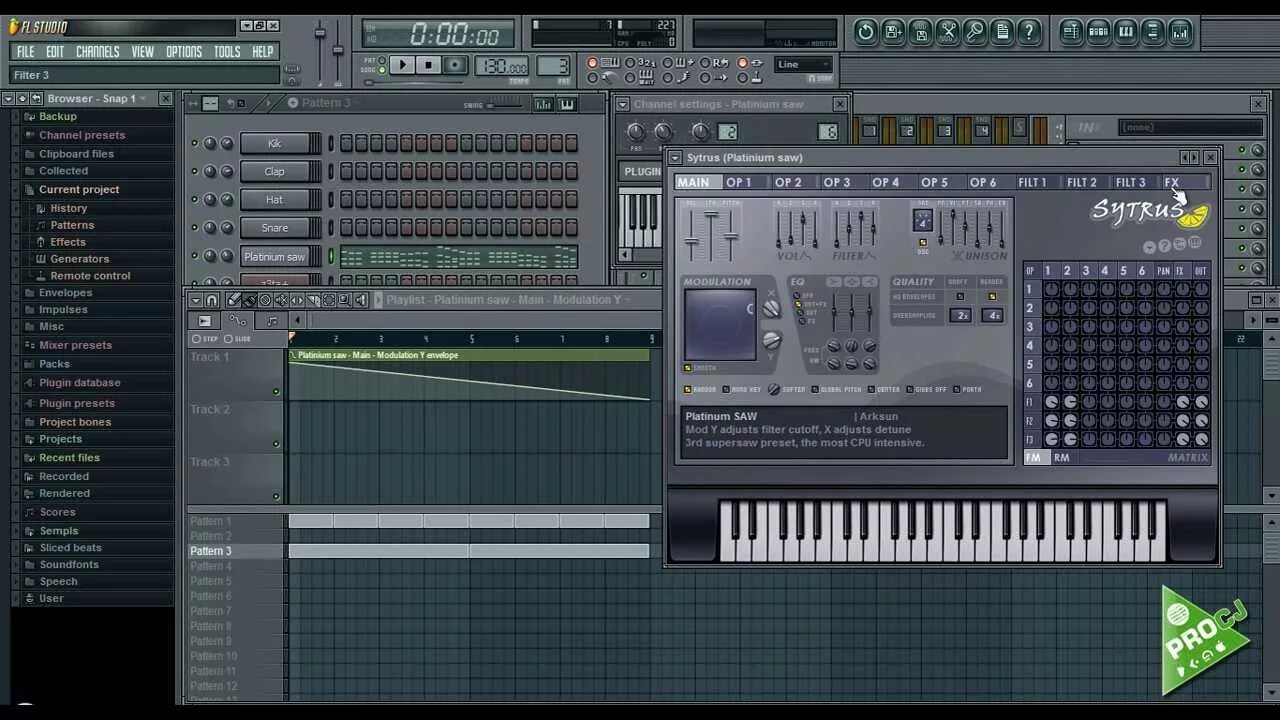Click the scissors tools toolbar icon
The height and width of the screenshot is (720, 1280).
pos(949,32)
